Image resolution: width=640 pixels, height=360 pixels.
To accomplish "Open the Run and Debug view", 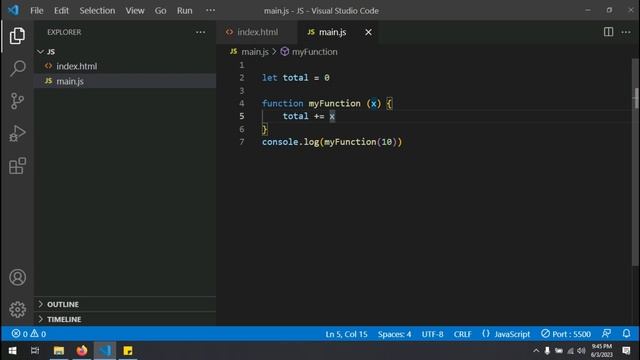I will coord(17,133).
